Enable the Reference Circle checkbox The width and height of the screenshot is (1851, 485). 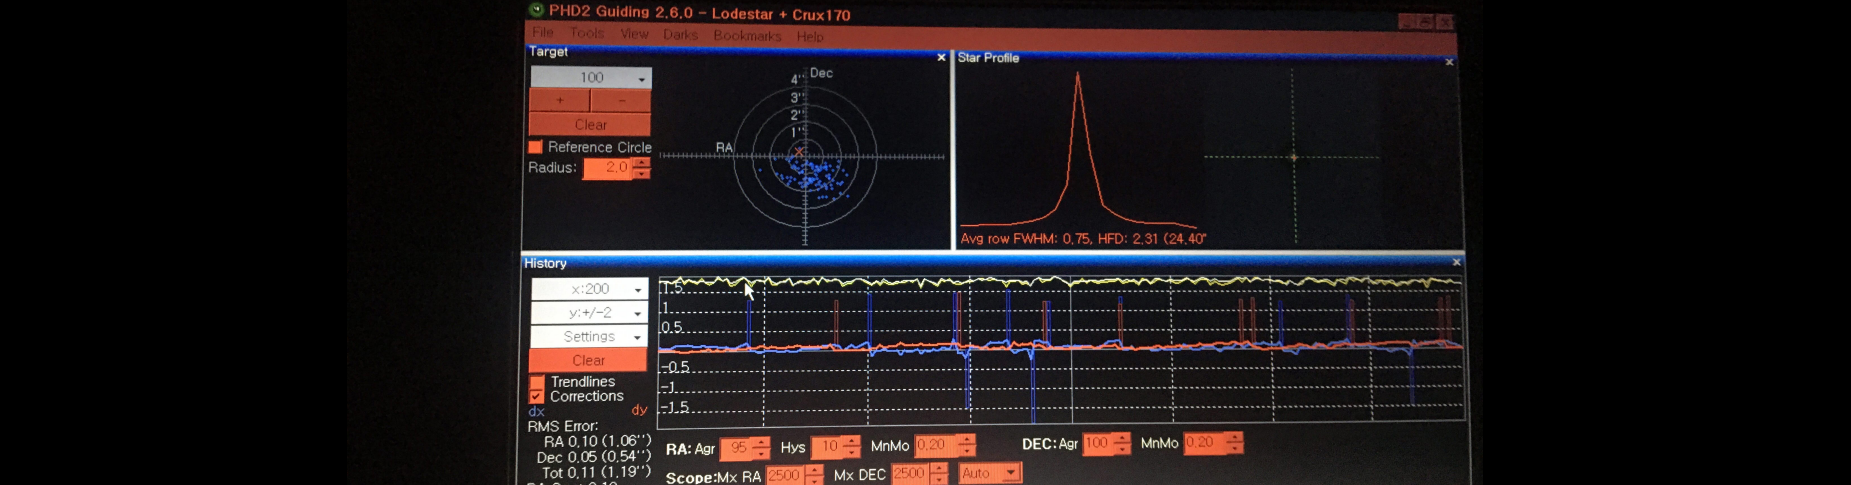[536, 147]
